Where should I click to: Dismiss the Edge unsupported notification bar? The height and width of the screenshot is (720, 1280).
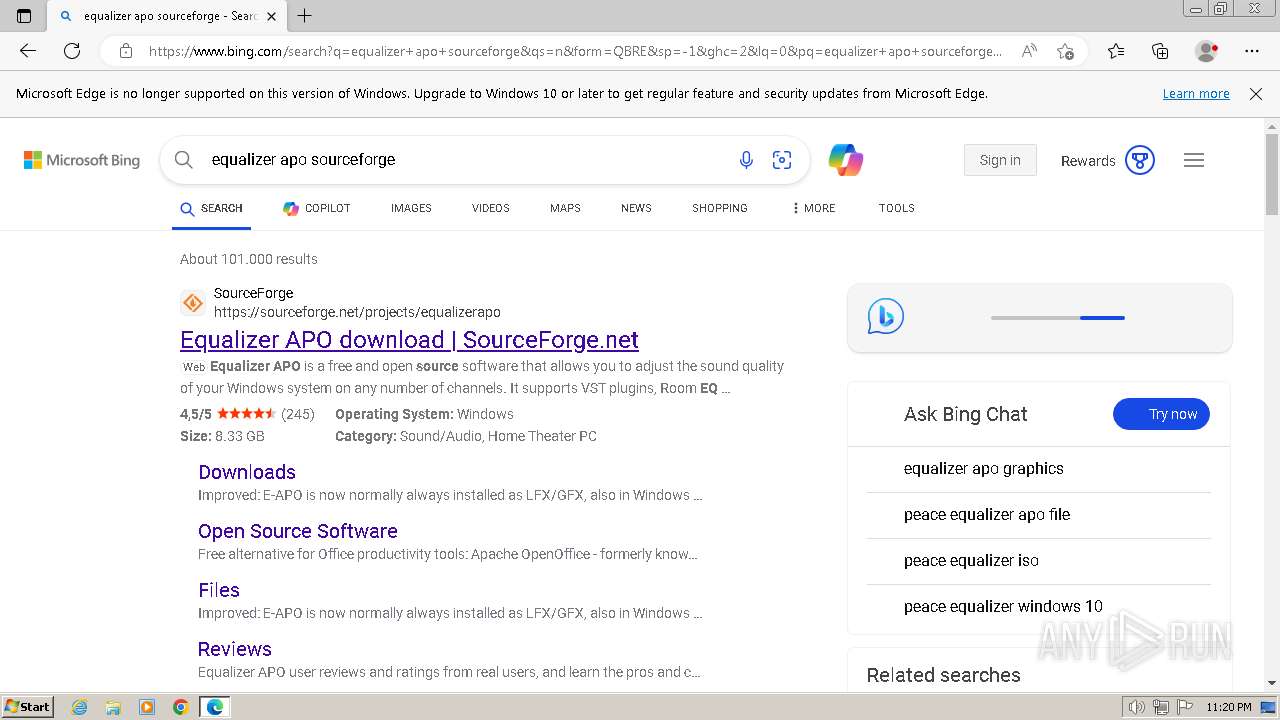coord(1256,94)
